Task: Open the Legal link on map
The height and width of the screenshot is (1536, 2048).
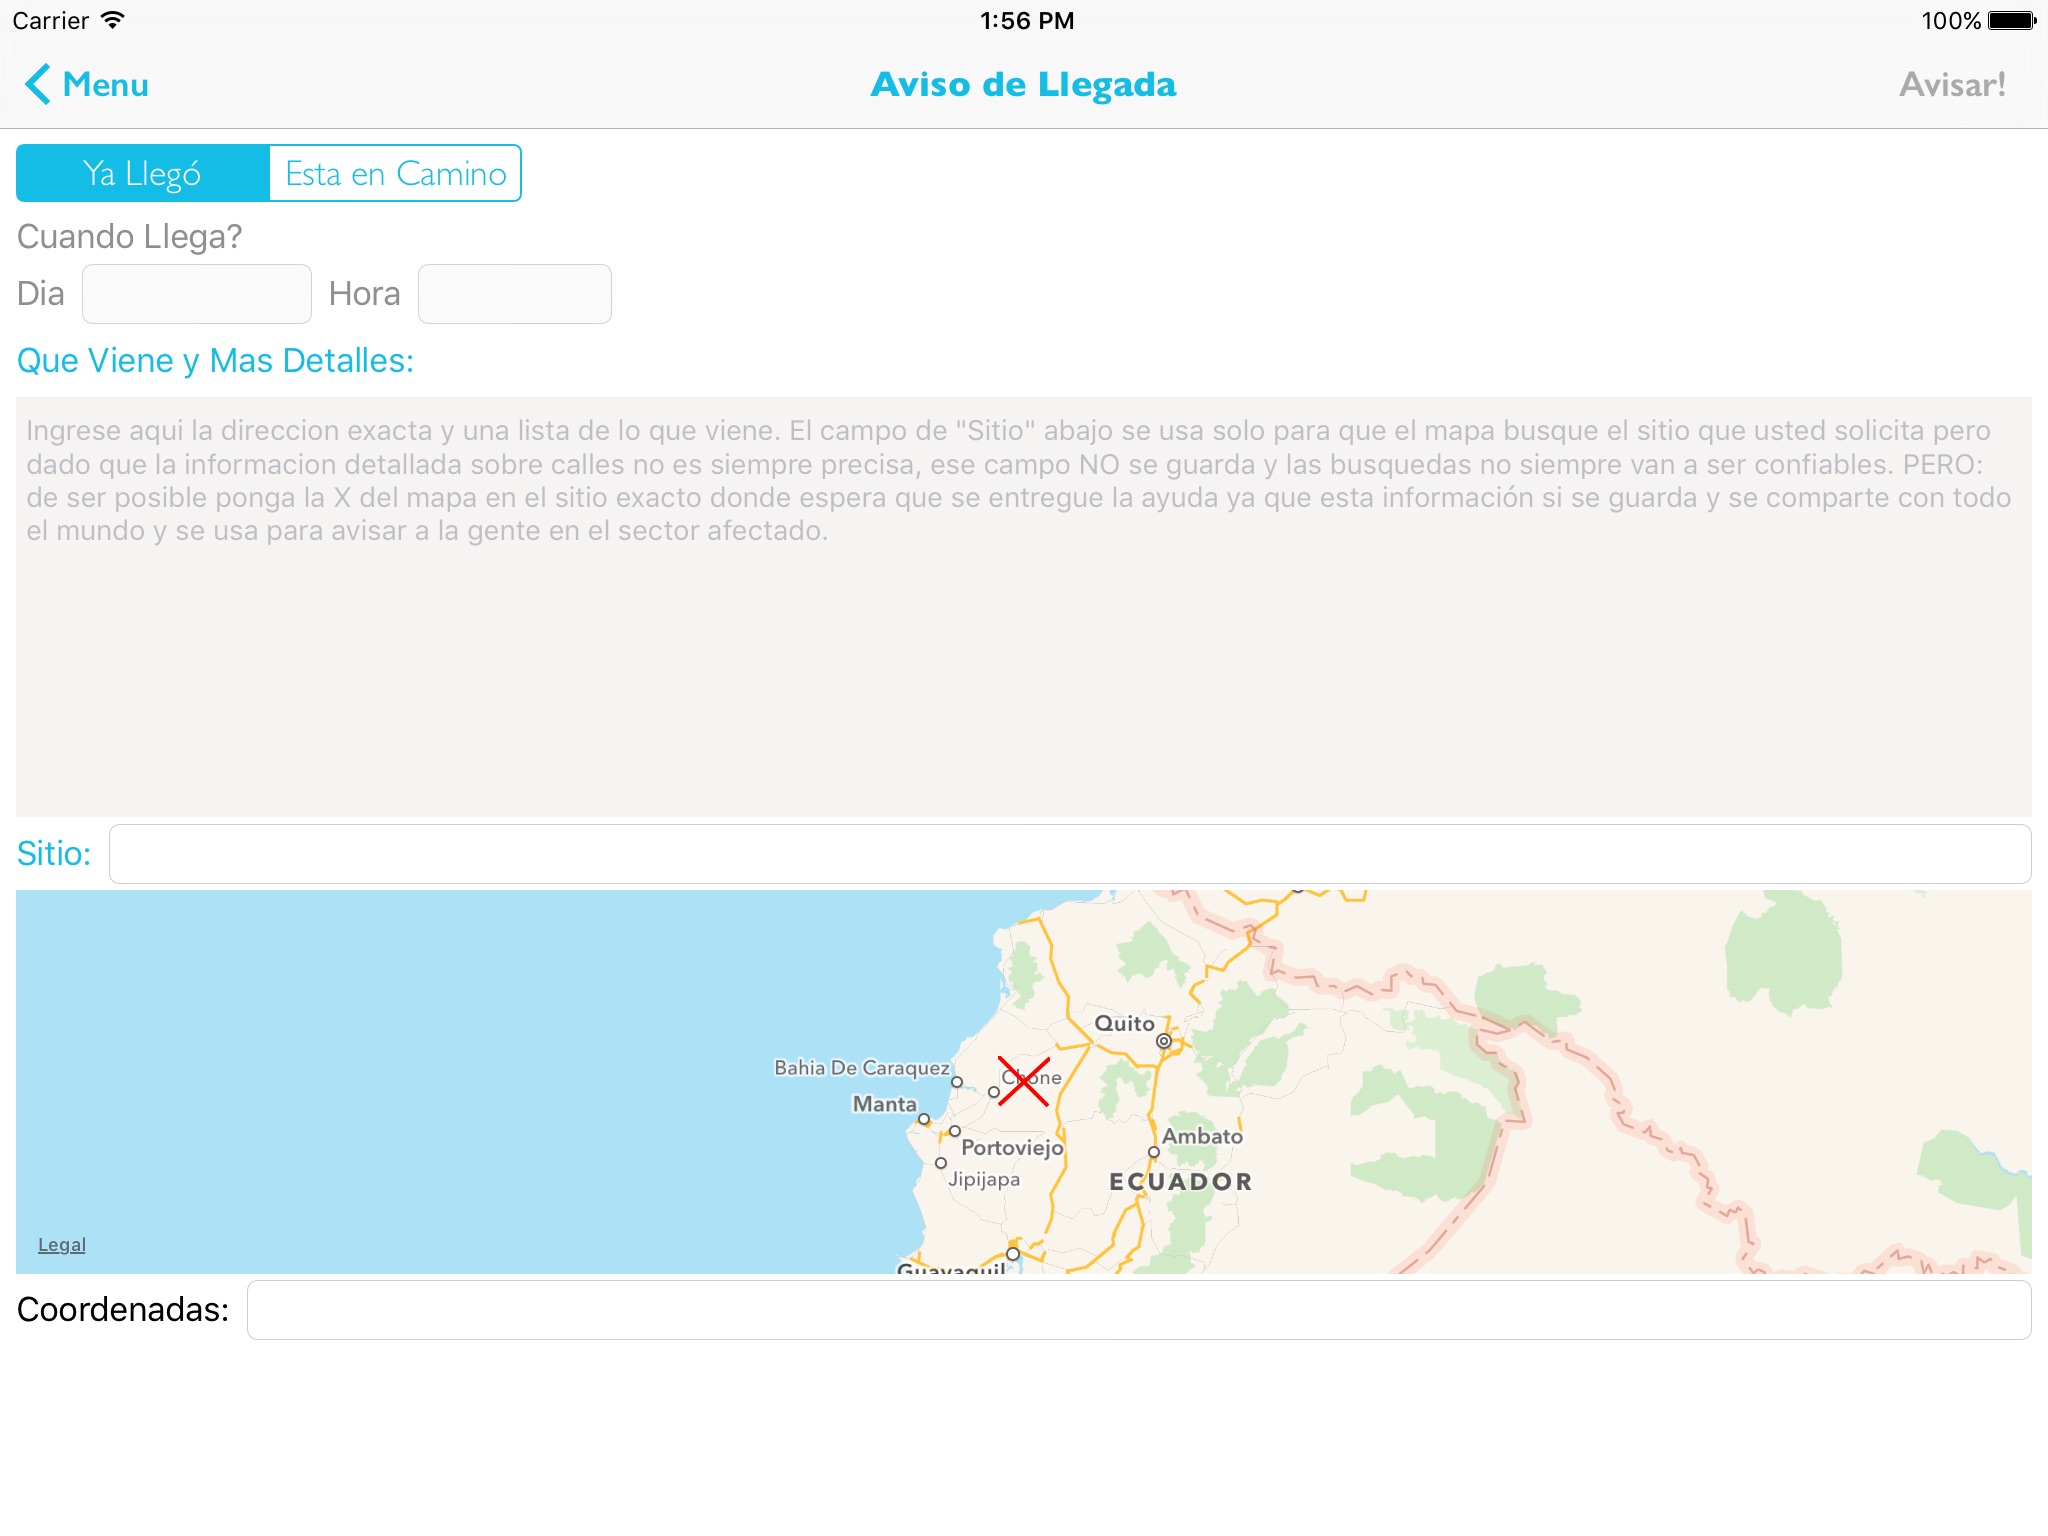Action: pos(62,1245)
